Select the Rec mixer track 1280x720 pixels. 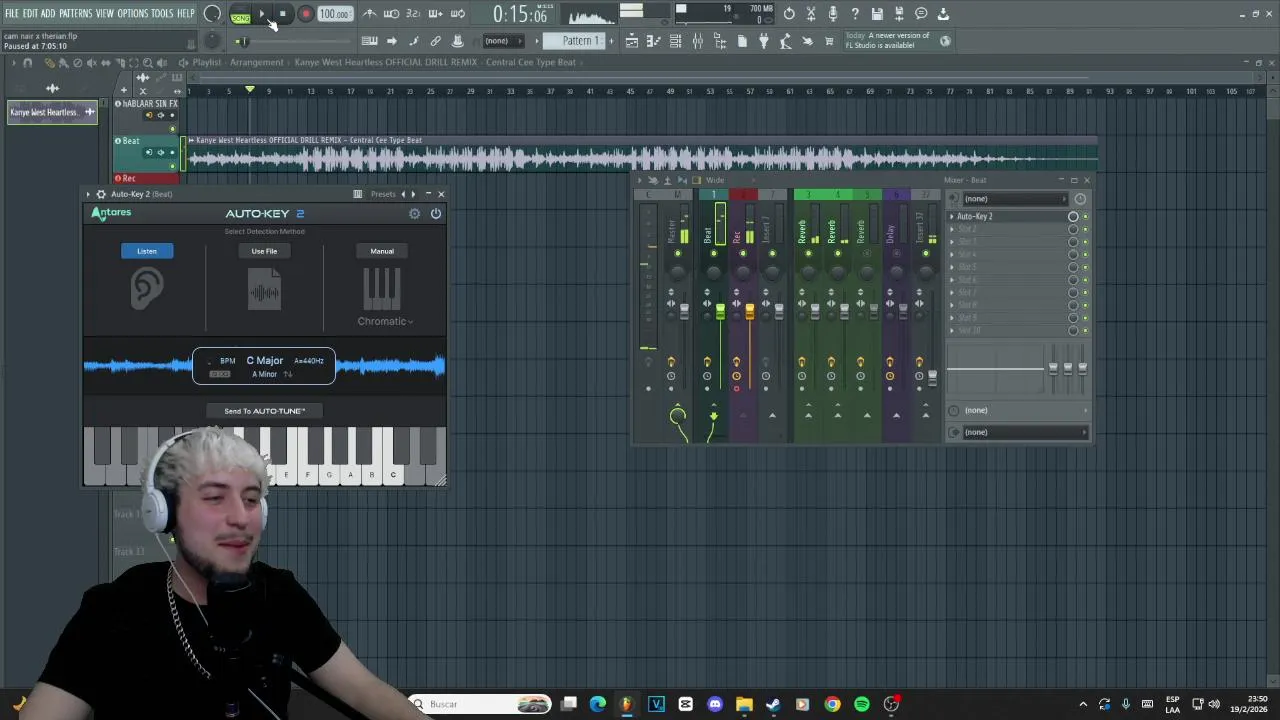coord(737,237)
